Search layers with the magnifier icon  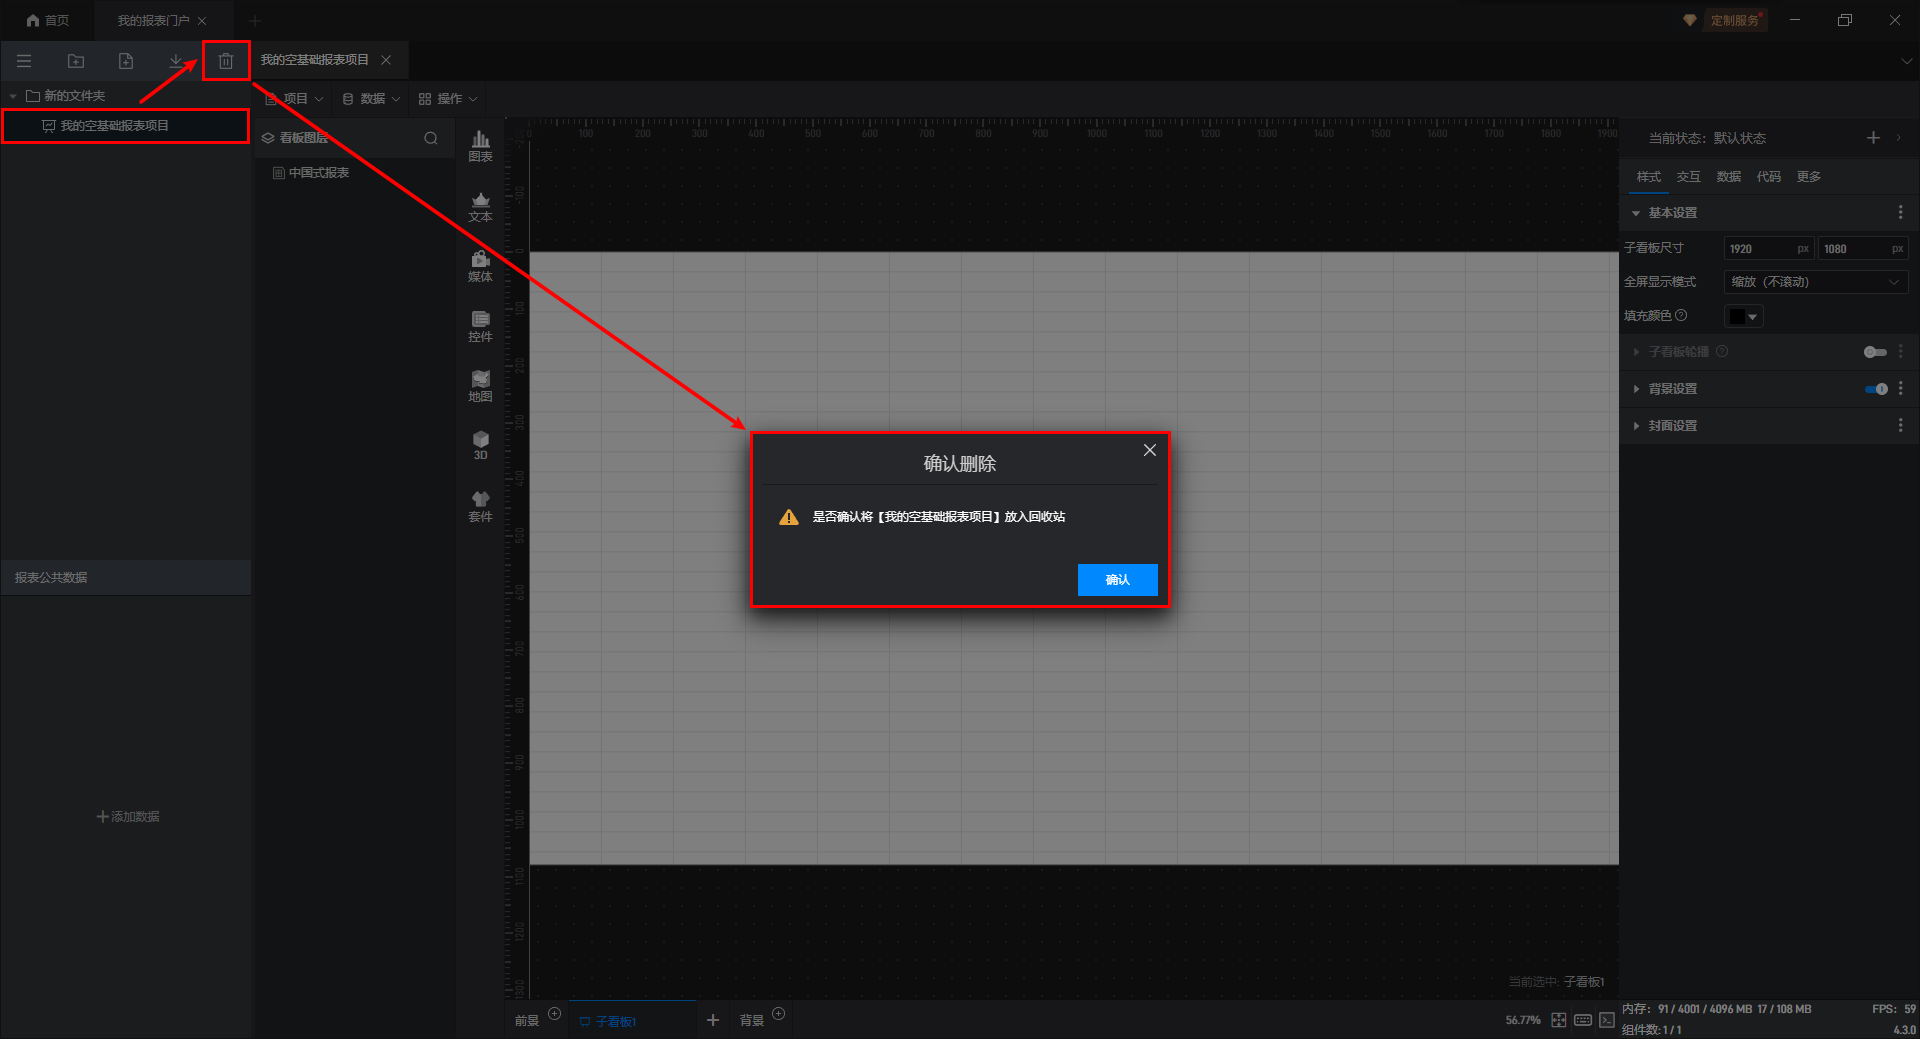click(x=431, y=138)
